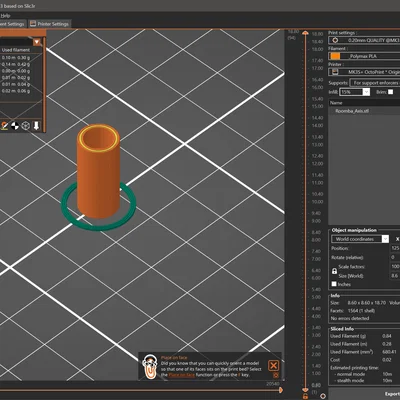Click the small icon below the hint close button
This screenshot has width=400, height=400.
coord(276,375)
